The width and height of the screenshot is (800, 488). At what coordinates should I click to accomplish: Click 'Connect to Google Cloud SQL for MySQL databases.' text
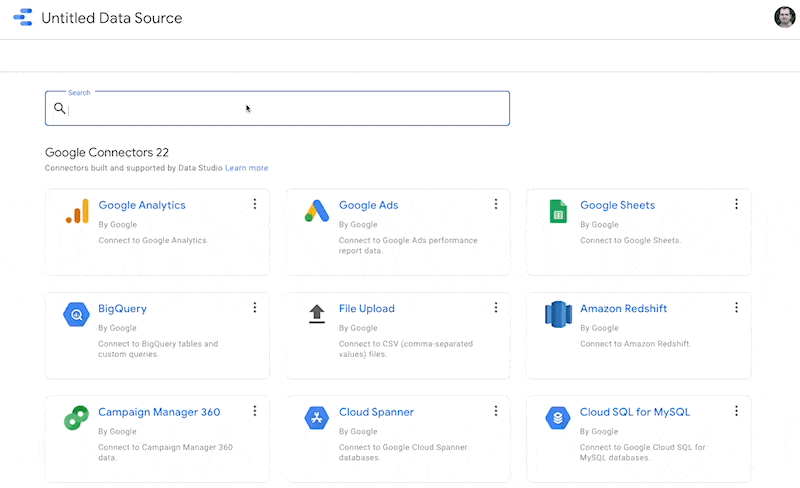tap(642, 452)
